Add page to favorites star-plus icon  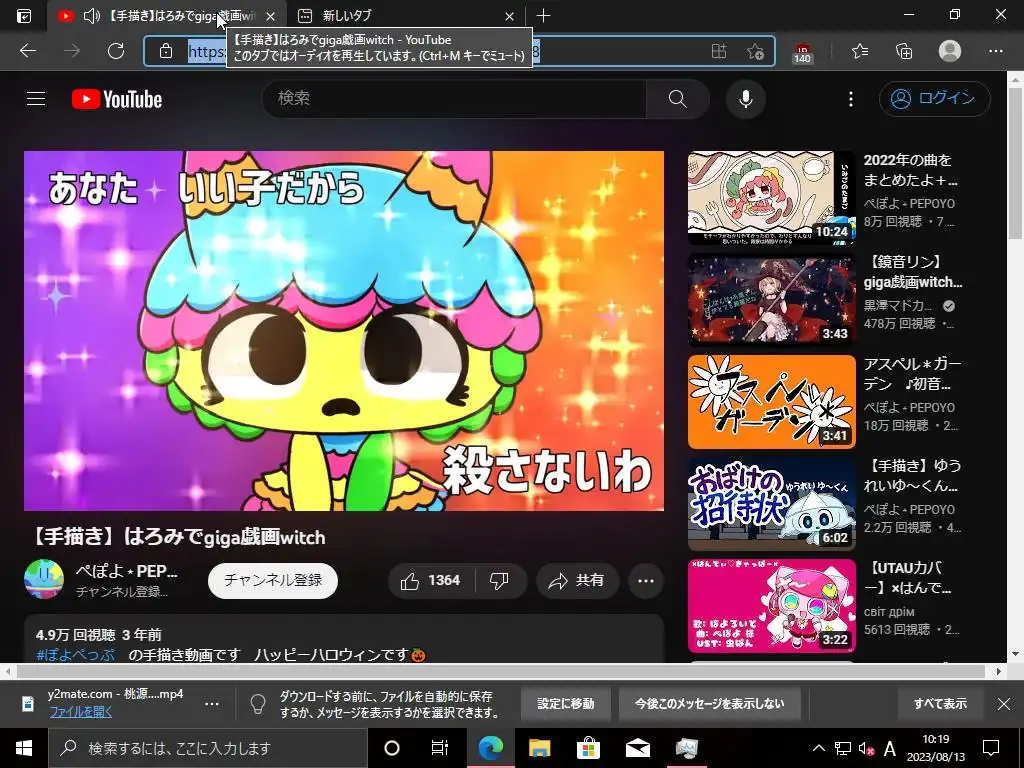click(756, 51)
